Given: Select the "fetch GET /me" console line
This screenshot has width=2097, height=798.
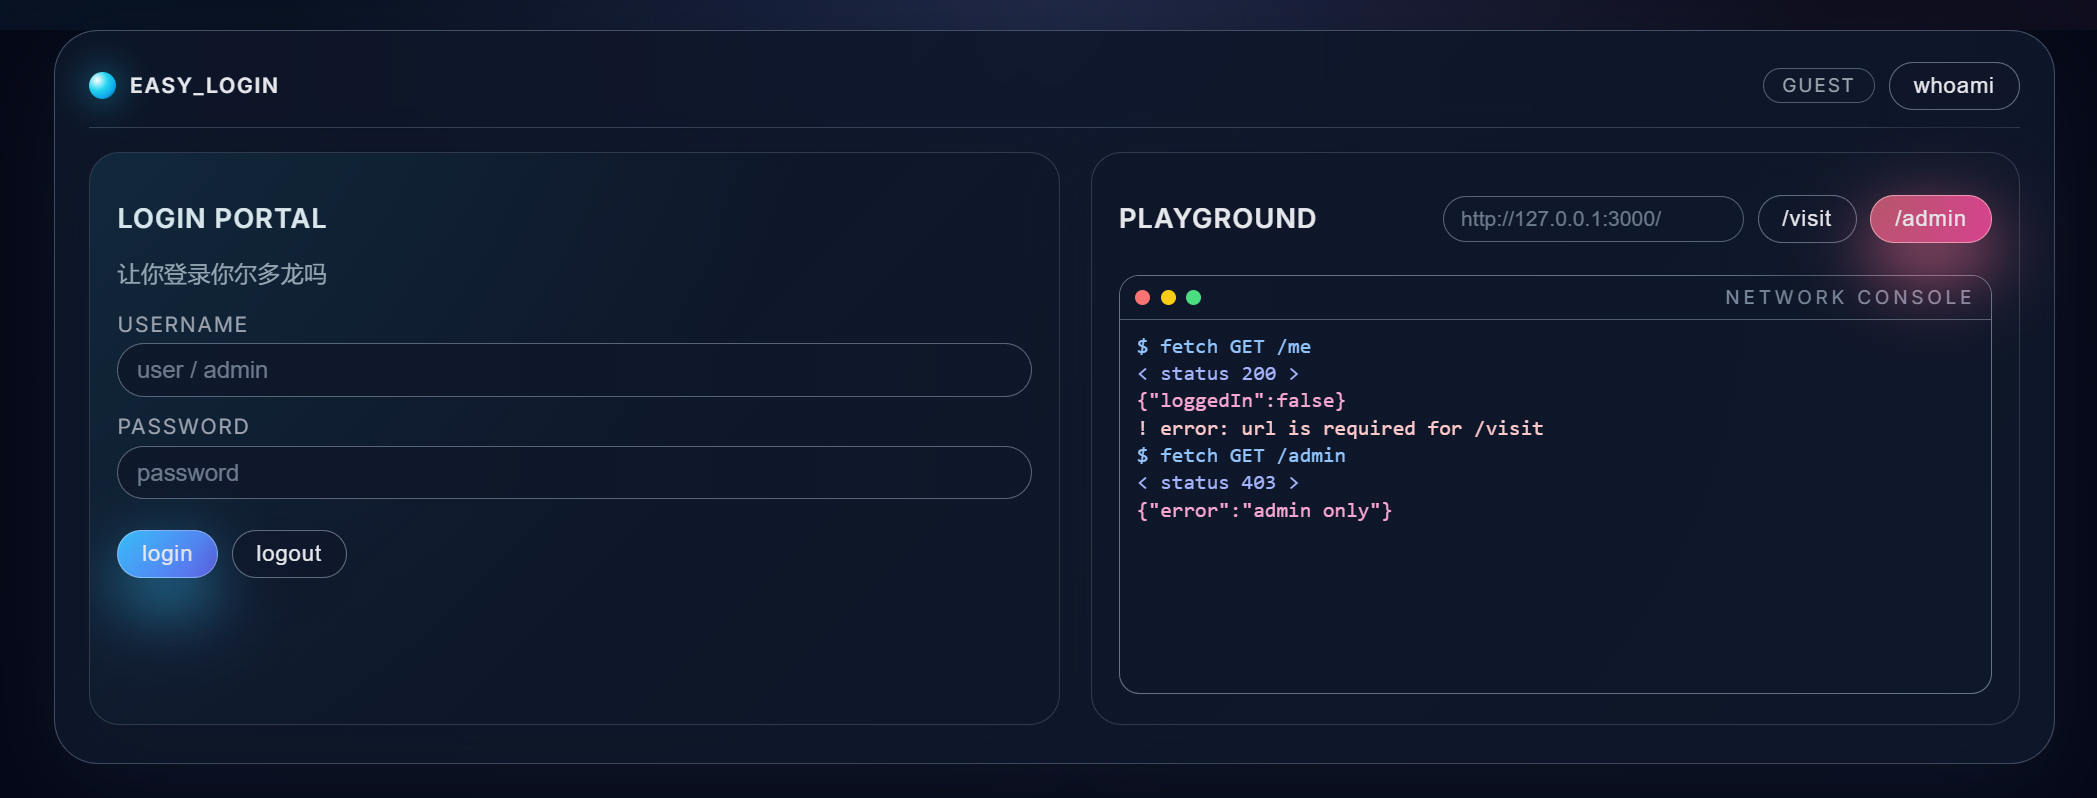Looking at the screenshot, I should [1224, 347].
